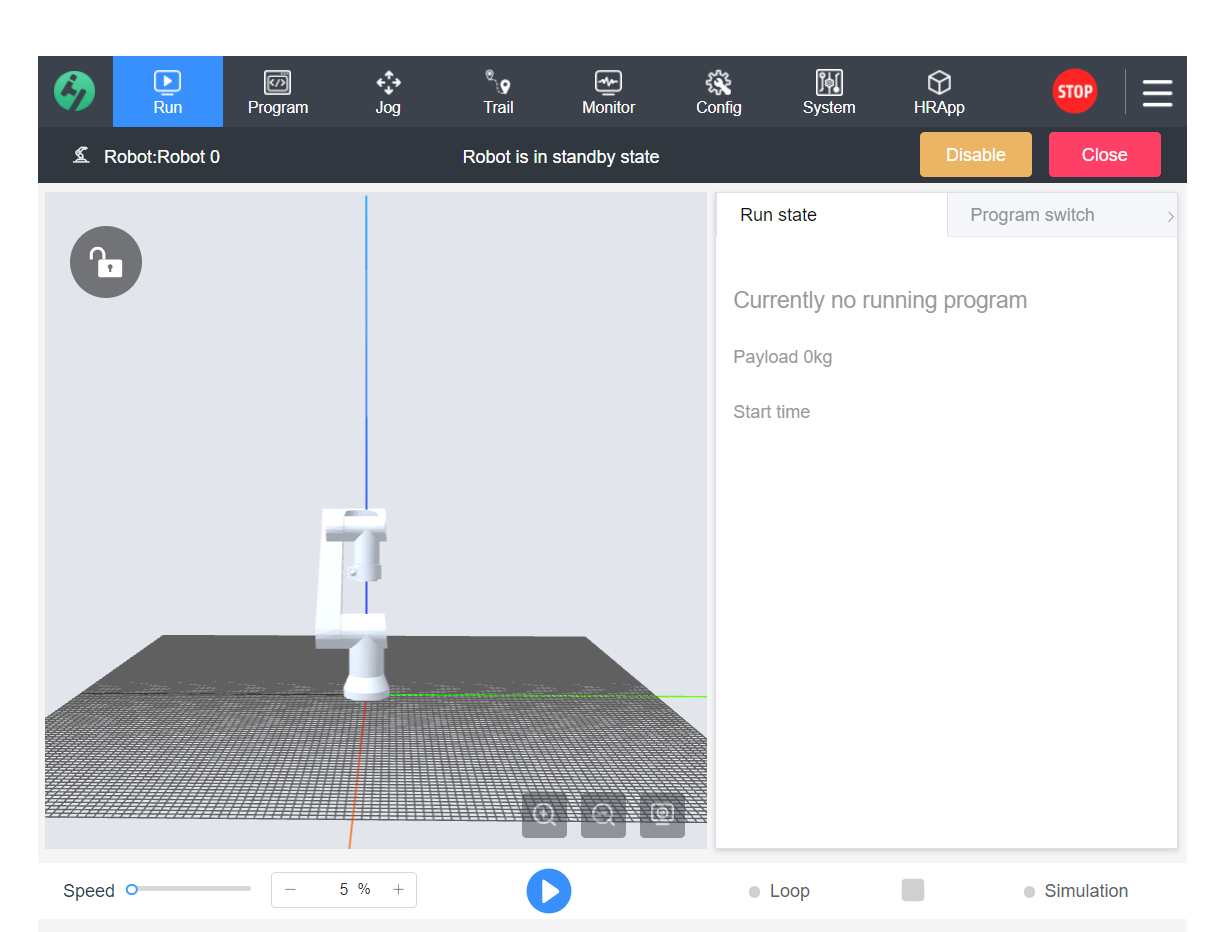Open the Monitor page

pyautogui.click(x=608, y=92)
